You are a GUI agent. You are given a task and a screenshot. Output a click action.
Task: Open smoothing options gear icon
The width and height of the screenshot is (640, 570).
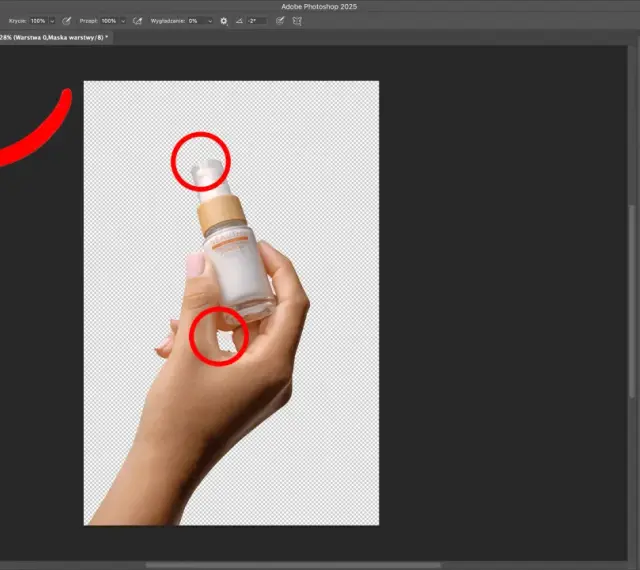(x=224, y=21)
